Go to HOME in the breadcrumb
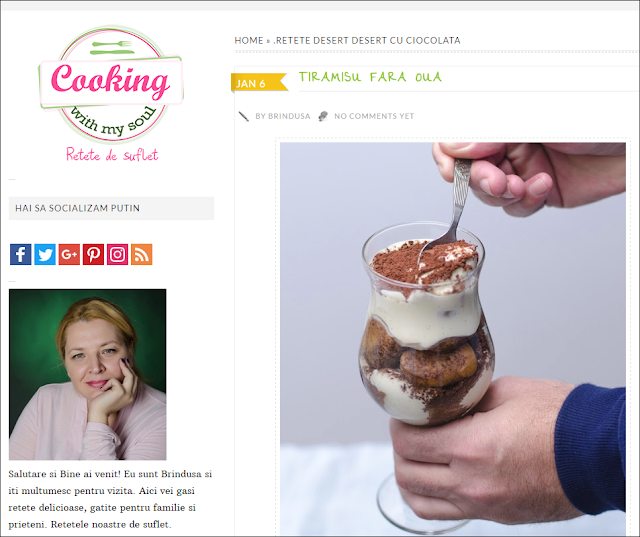The height and width of the screenshot is (537, 640). [x=249, y=40]
